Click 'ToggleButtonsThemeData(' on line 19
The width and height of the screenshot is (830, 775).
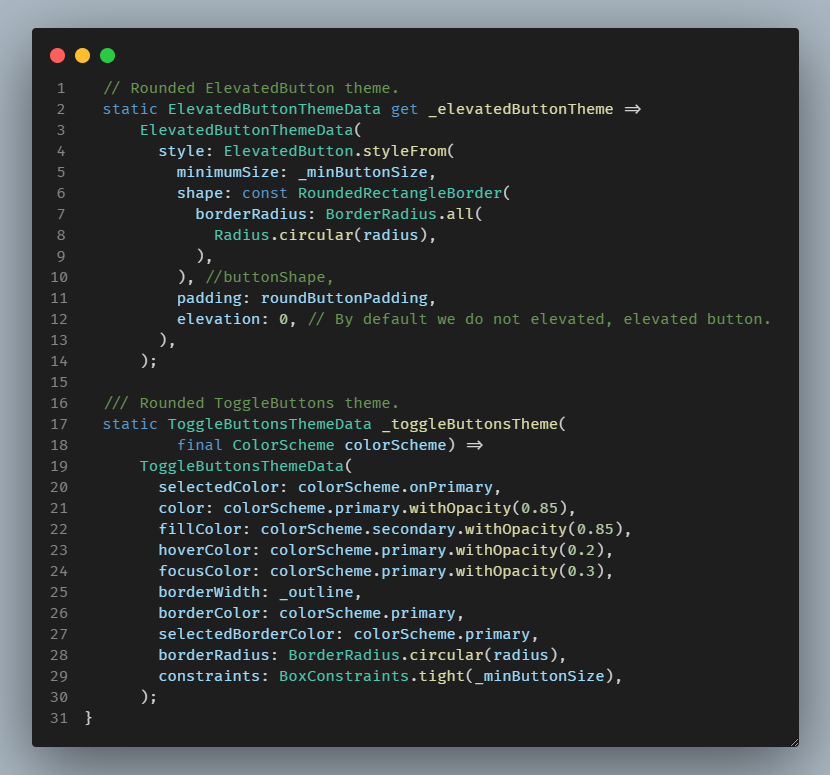[246, 466]
